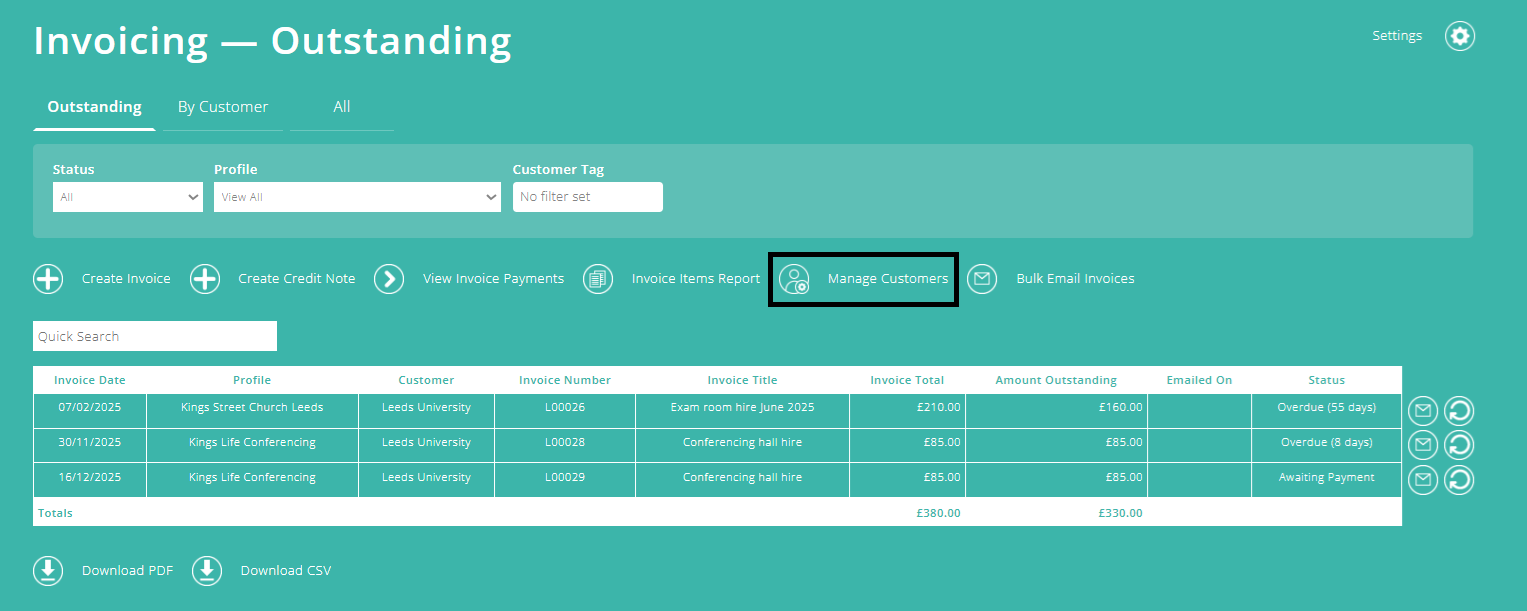Open the Customer Tag filter field
1527x611 pixels.
pos(587,196)
